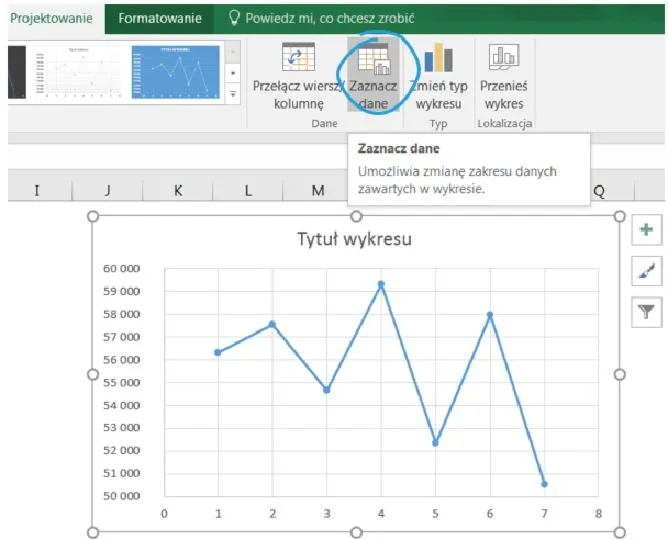Open Zaznacz dane dialog
The height and width of the screenshot is (540, 668).
click(373, 75)
